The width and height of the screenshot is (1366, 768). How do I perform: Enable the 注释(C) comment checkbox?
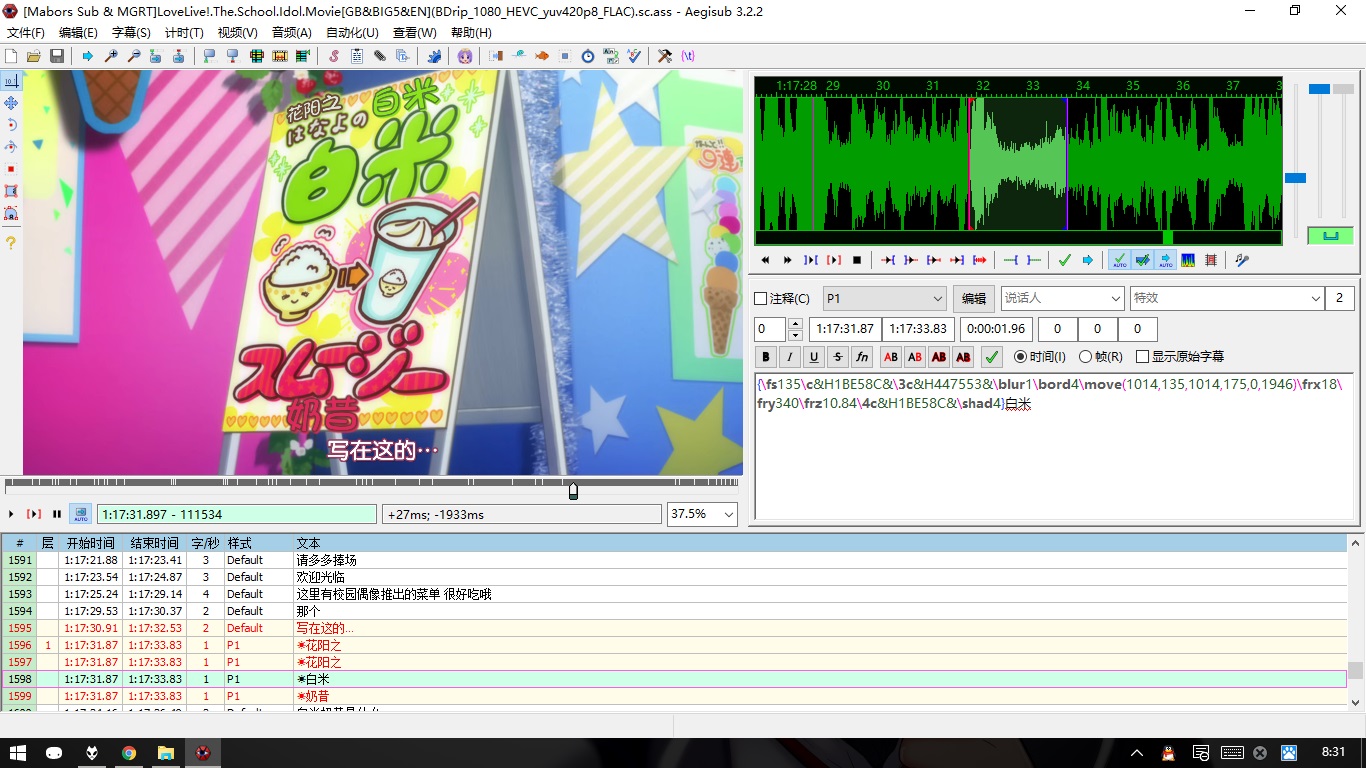[x=760, y=299]
